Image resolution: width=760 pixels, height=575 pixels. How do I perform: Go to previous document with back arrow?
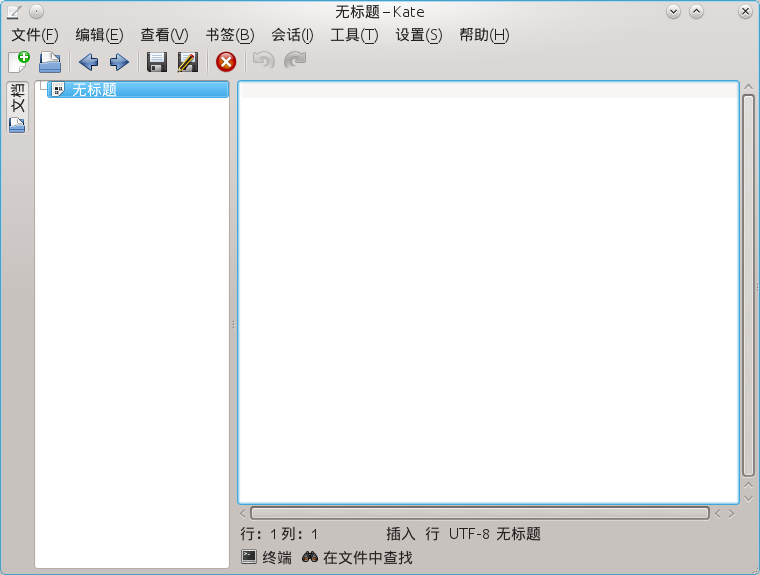88,62
